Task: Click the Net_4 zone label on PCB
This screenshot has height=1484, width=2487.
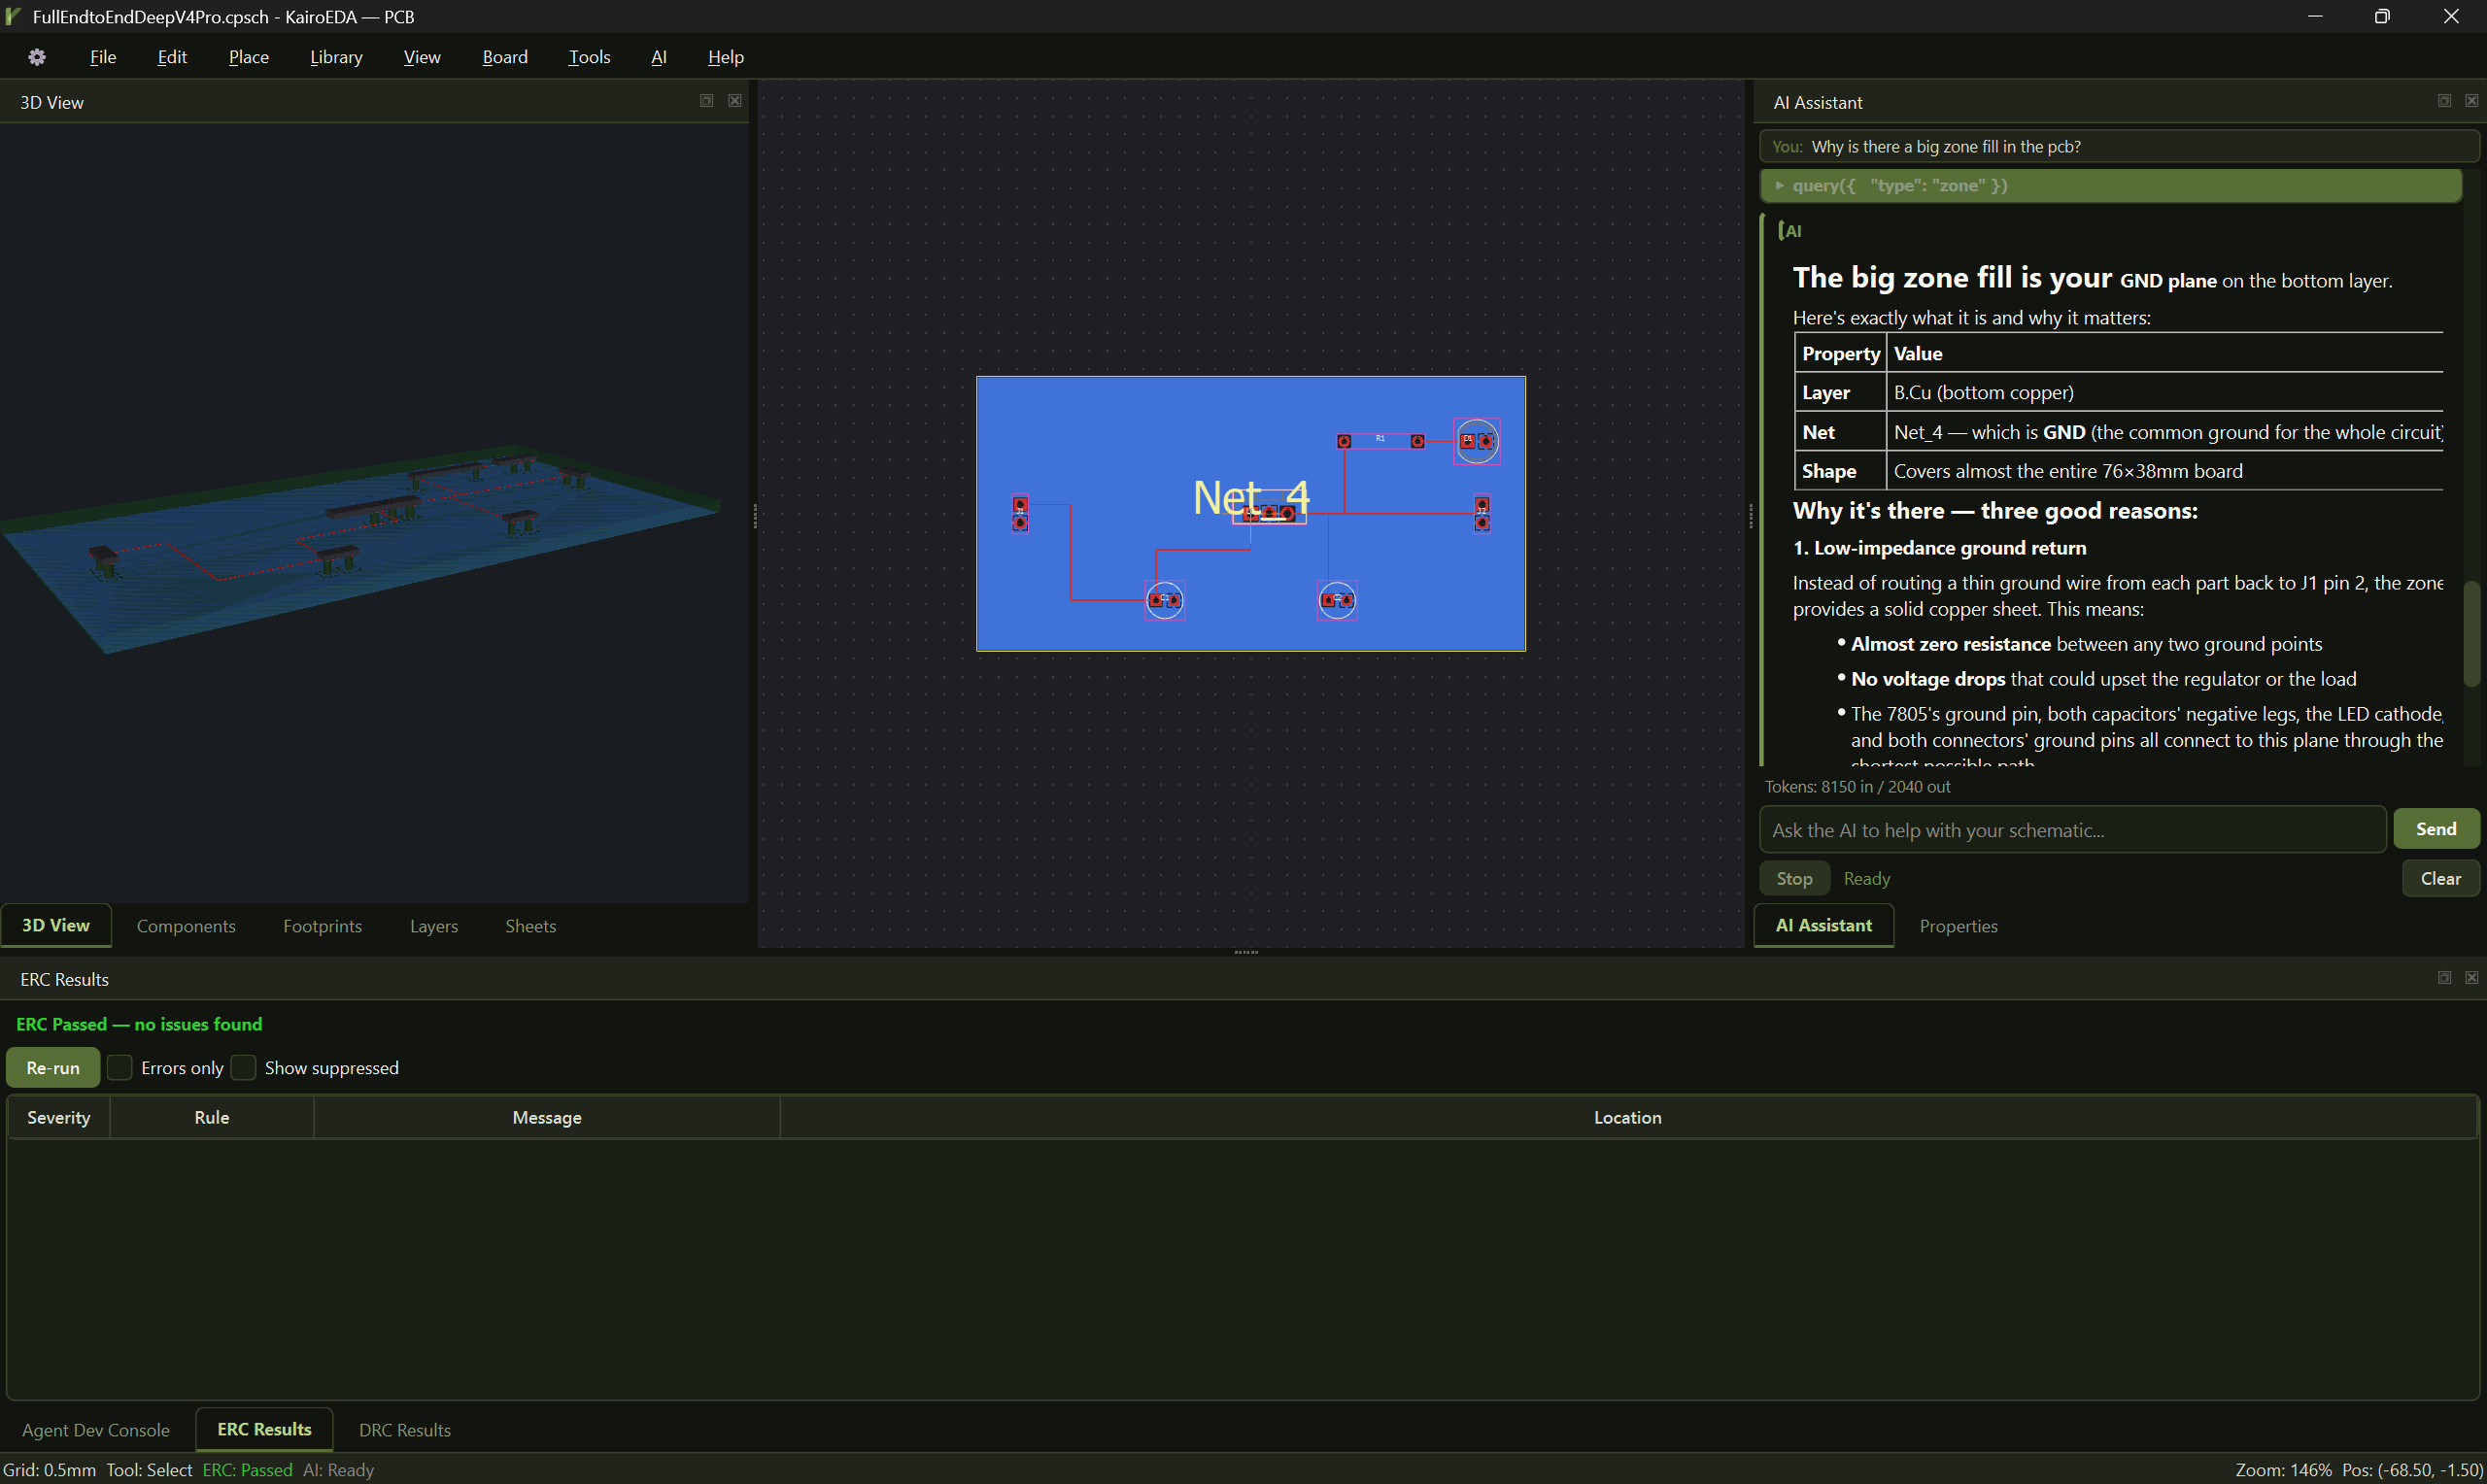Action: pos(1250,497)
